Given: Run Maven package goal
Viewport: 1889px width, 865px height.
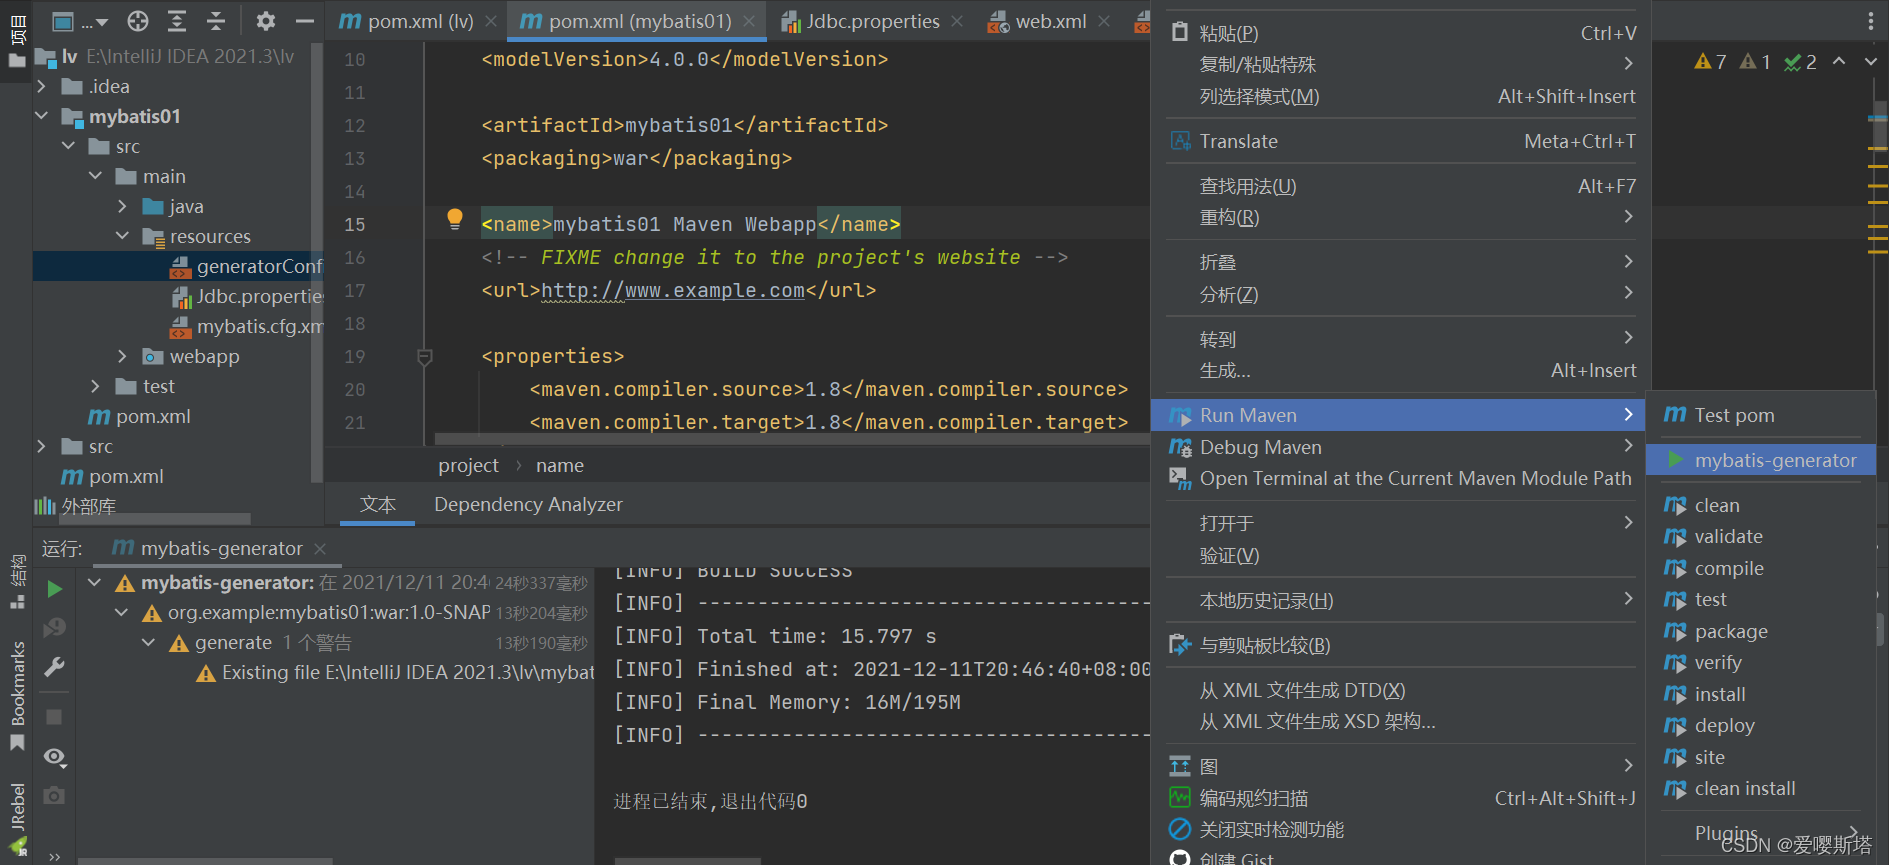Looking at the screenshot, I should pos(1762,631).
